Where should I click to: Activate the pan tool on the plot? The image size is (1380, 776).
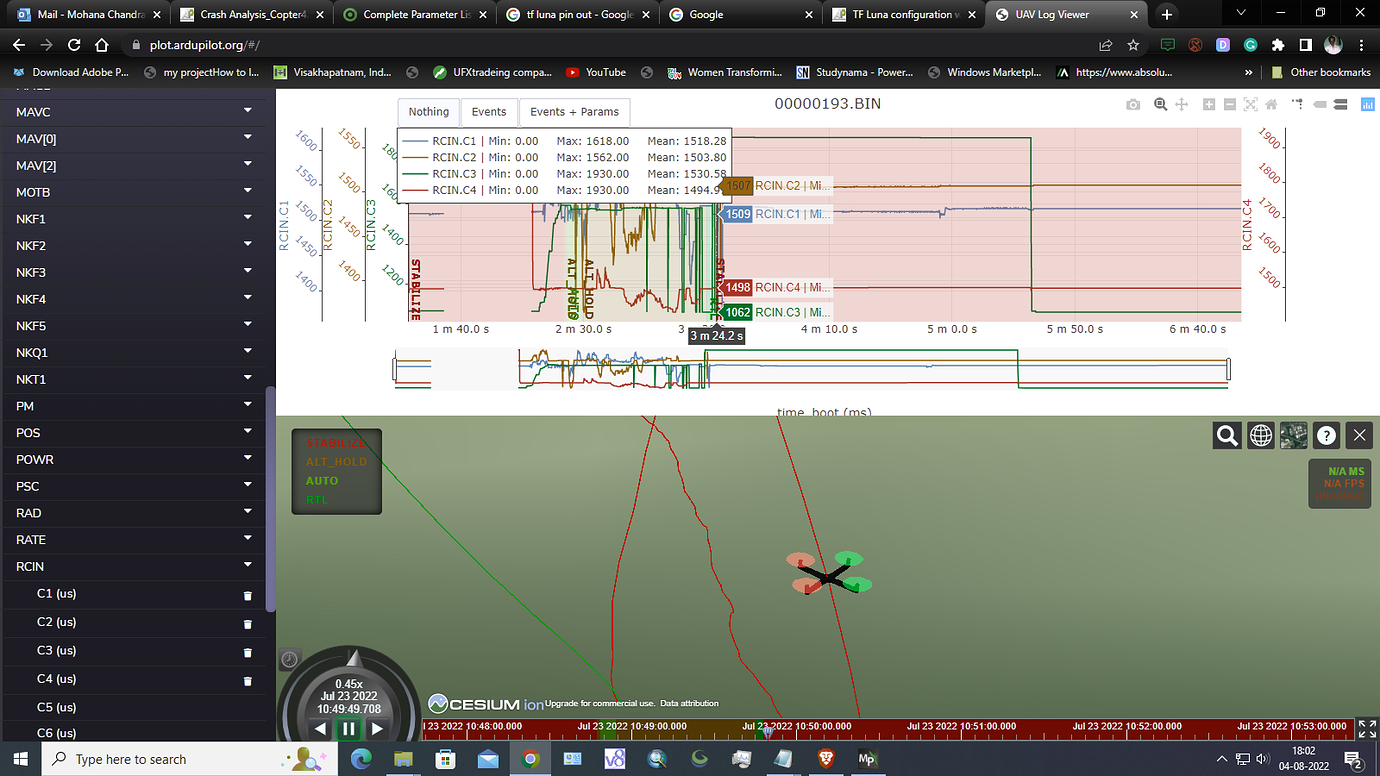point(1181,104)
